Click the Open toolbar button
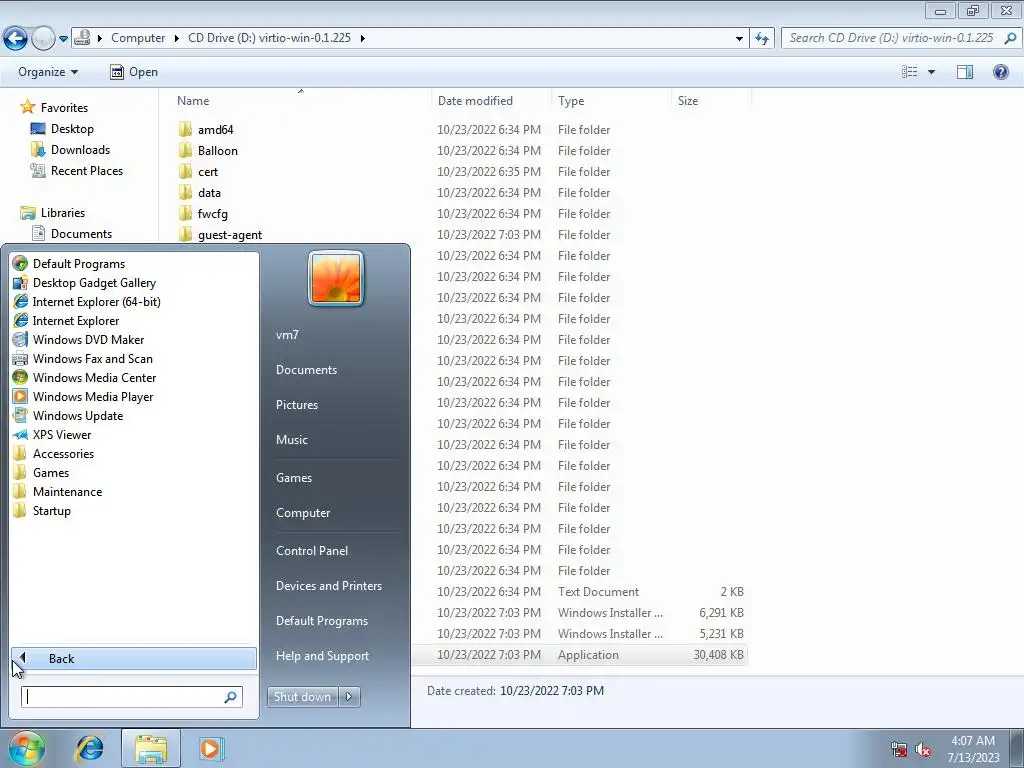 [134, 72]
